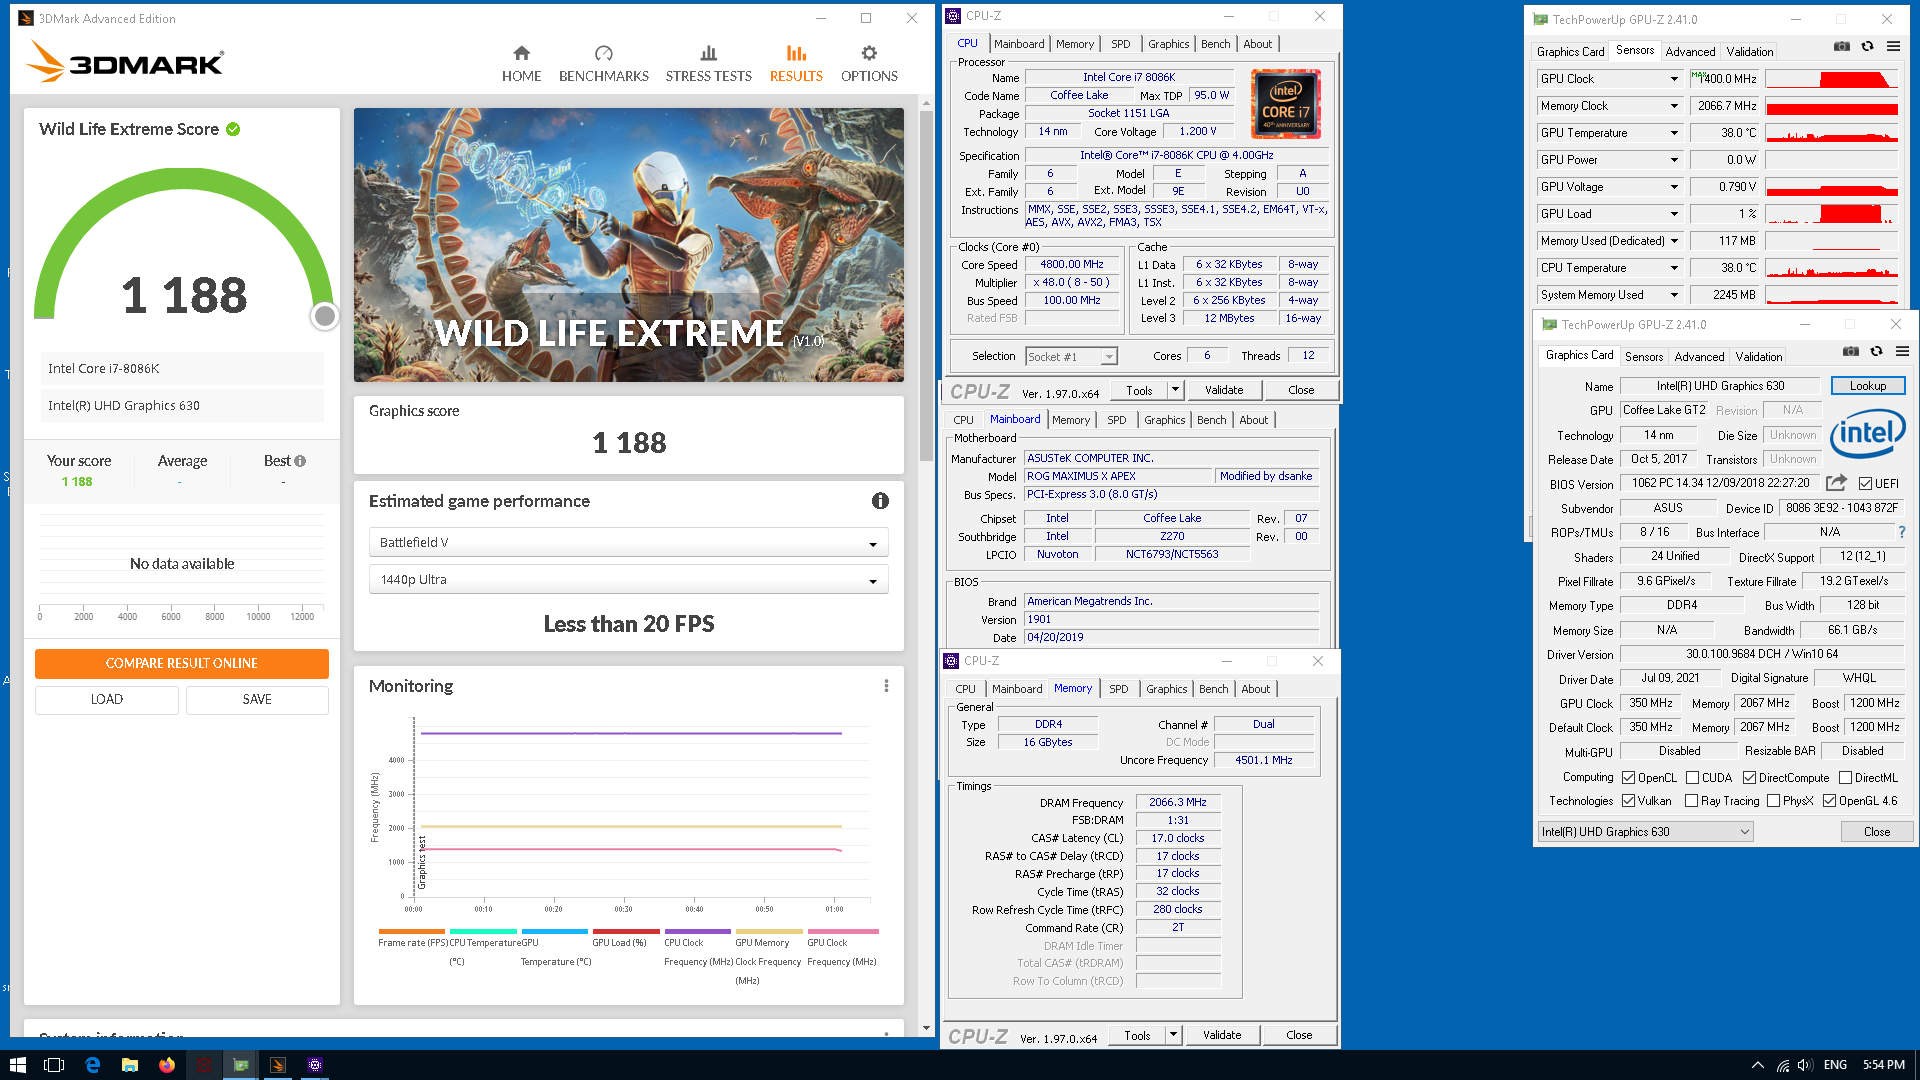
Task: Toggle the DirectML checkbox
Action: [x=1845, y=778]
